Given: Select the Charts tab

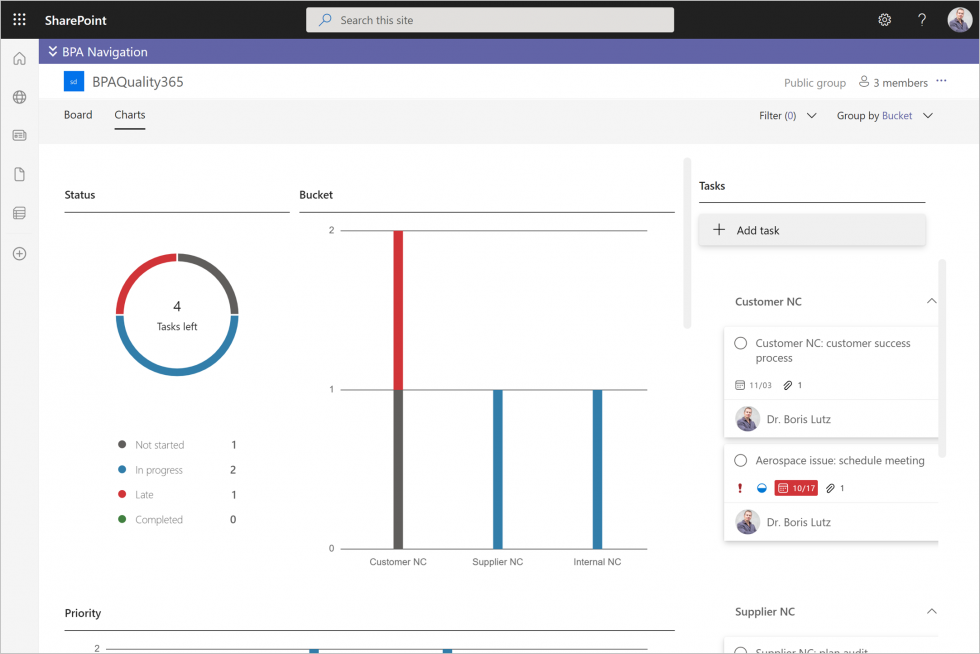Looking at the screenshot, I should [129, 114].
